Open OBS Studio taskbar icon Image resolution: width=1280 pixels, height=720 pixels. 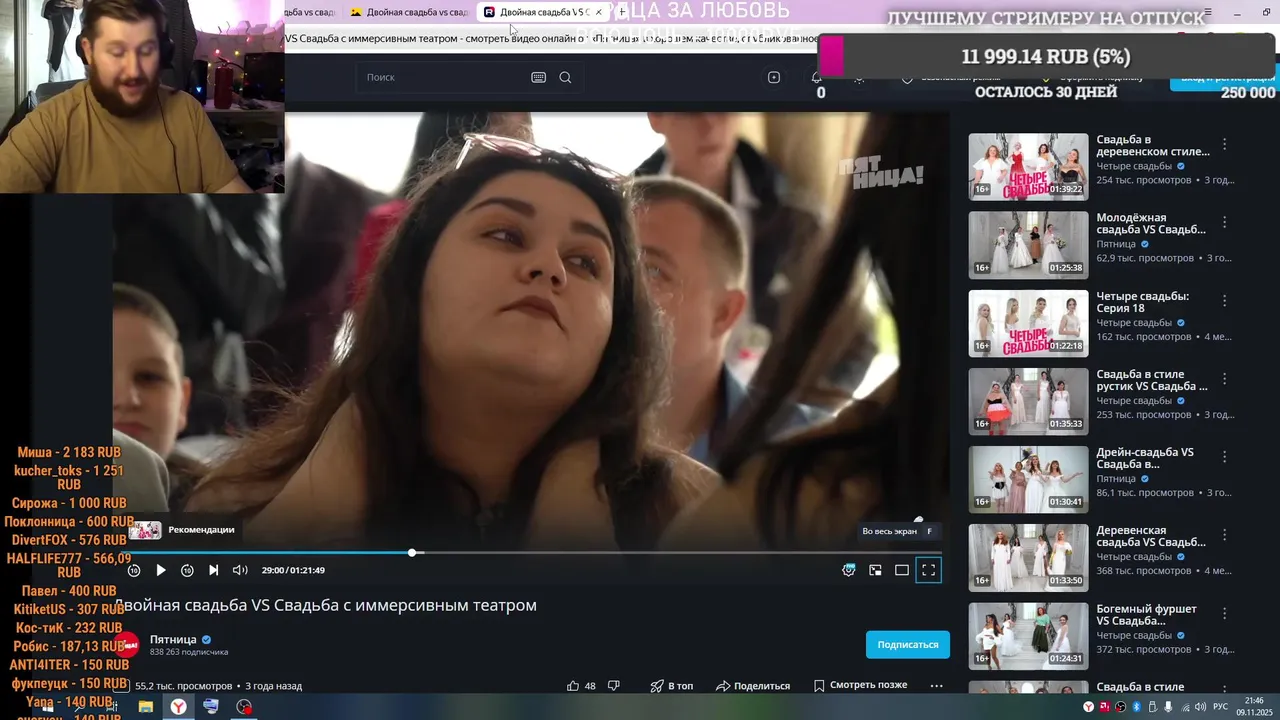point(244,707)
